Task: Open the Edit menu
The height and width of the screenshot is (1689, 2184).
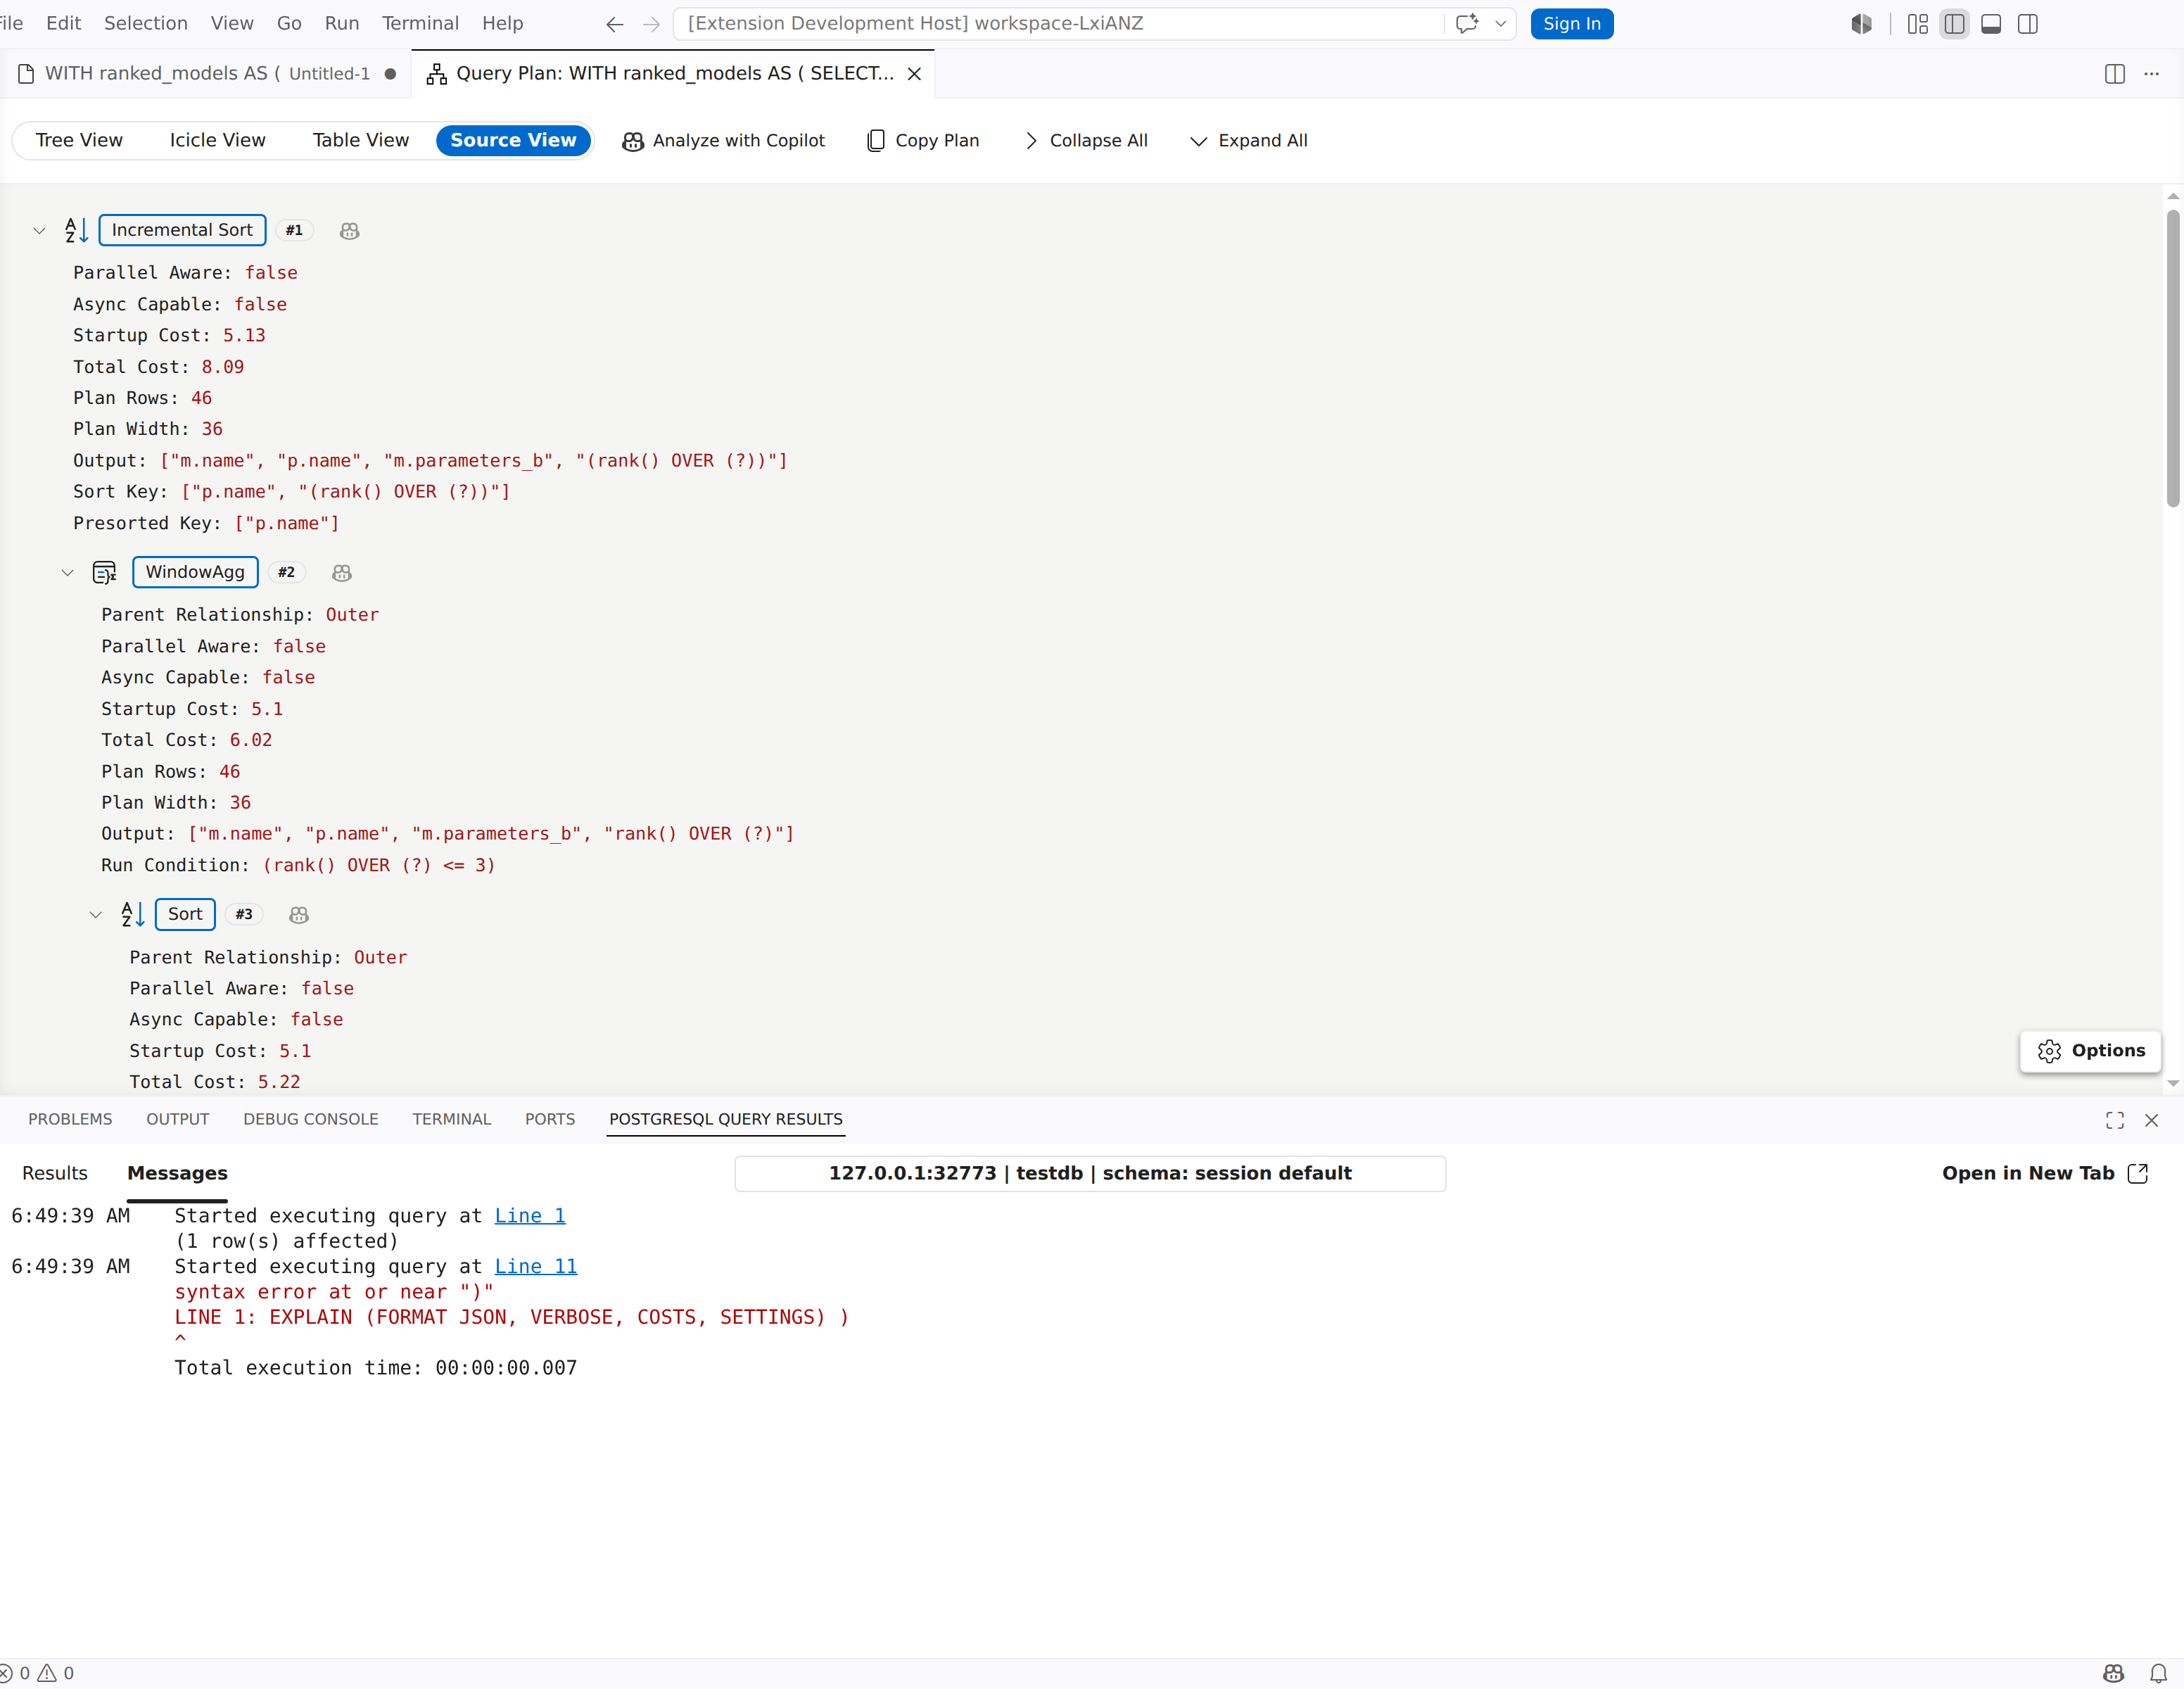Action: pyautogui.click(x=63, y=24)
